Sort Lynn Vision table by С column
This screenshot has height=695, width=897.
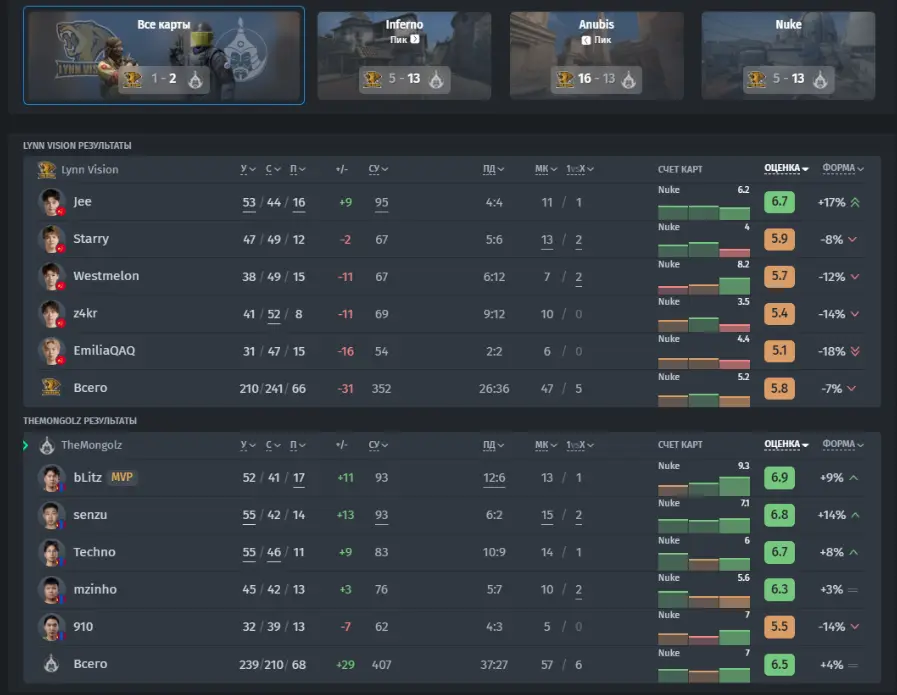(273, 169)
